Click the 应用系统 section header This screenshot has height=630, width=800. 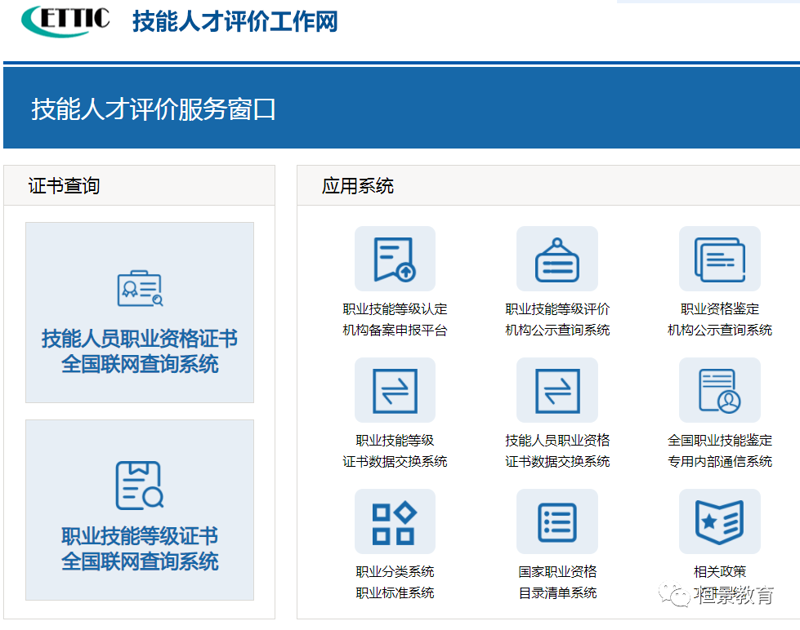point(358,186)
